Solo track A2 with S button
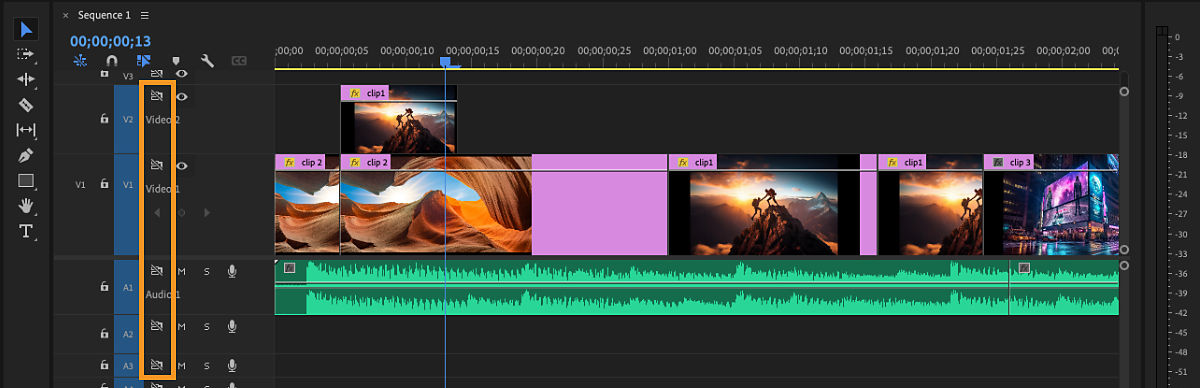 (x=207, y=326)
